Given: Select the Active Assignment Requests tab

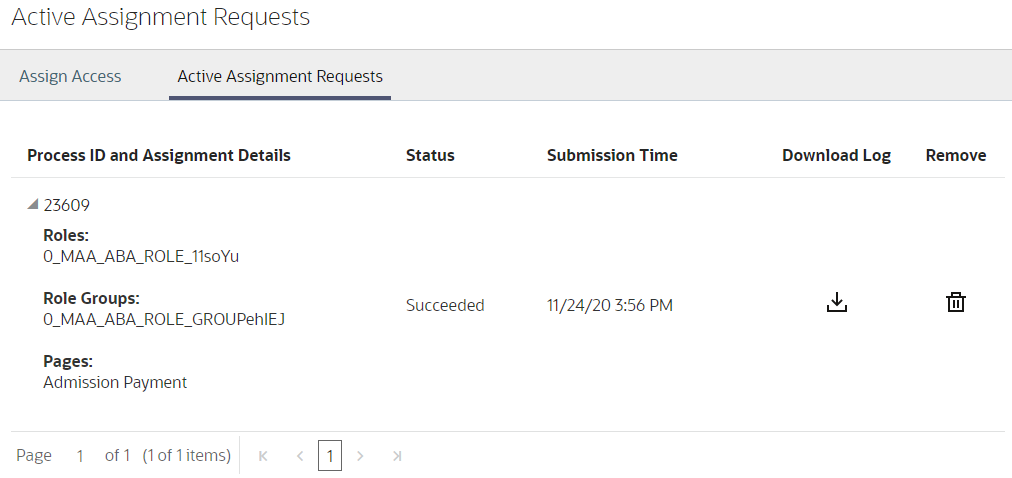Looking at the screenshot, I should [x=280, y=76].
